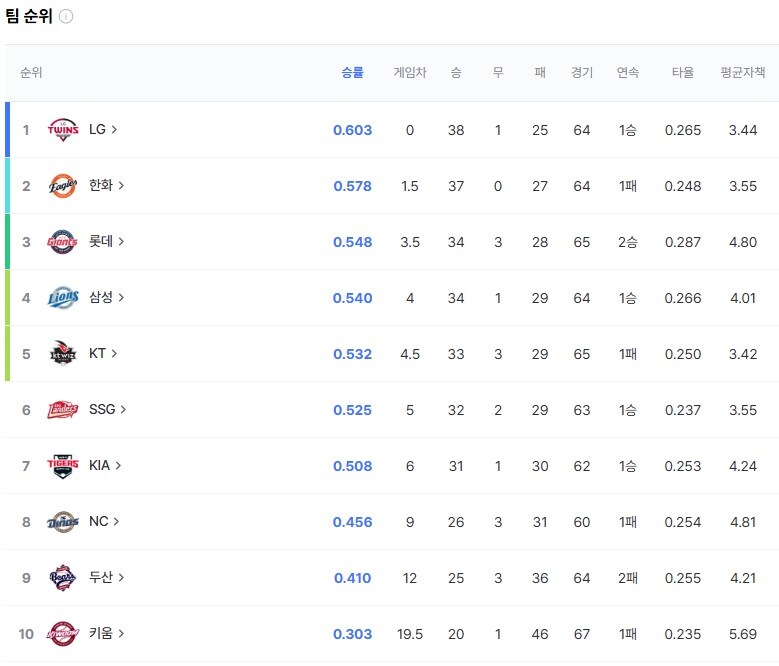
Task: Click the Doosan Bears team logo
Action: click(63, 578)
